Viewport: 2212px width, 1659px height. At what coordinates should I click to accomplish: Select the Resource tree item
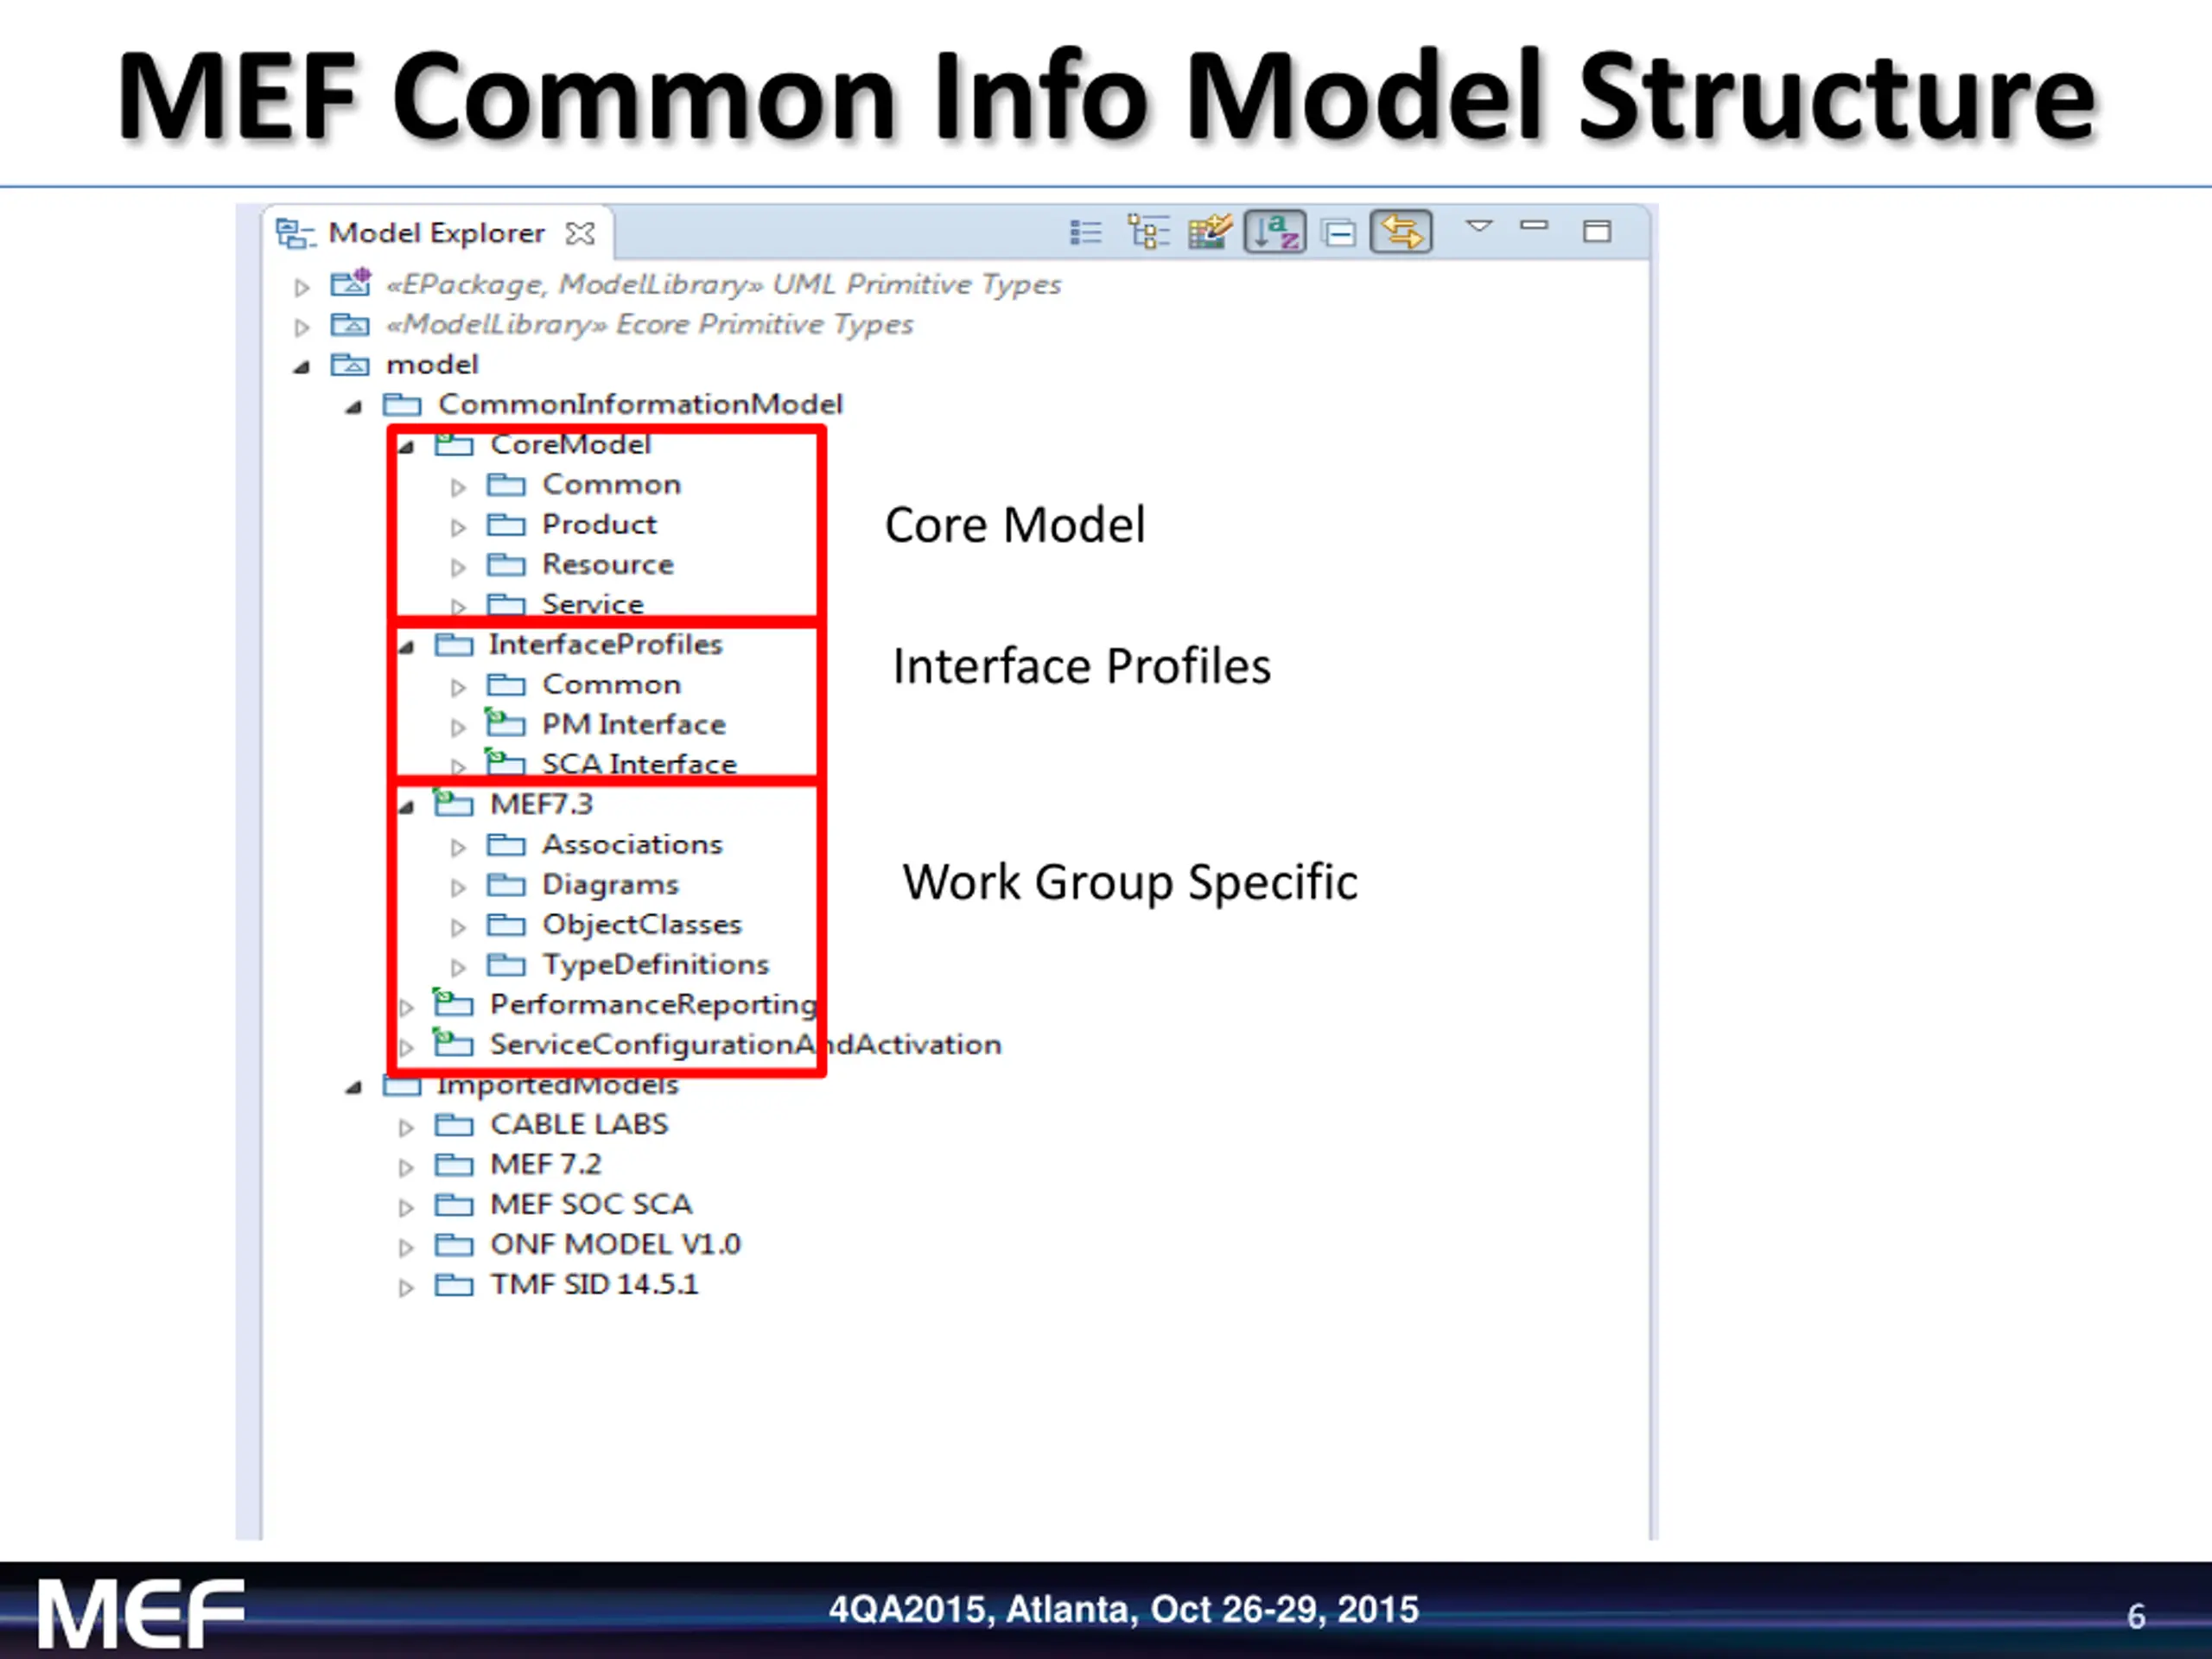[x=608, y=565]
